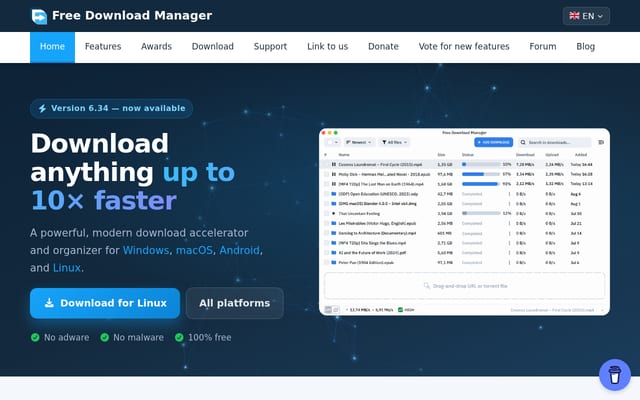Tick the checkbox on The Last Man on Earth row
The height and width of the screenshot is (400, 640).
point(326,184)
